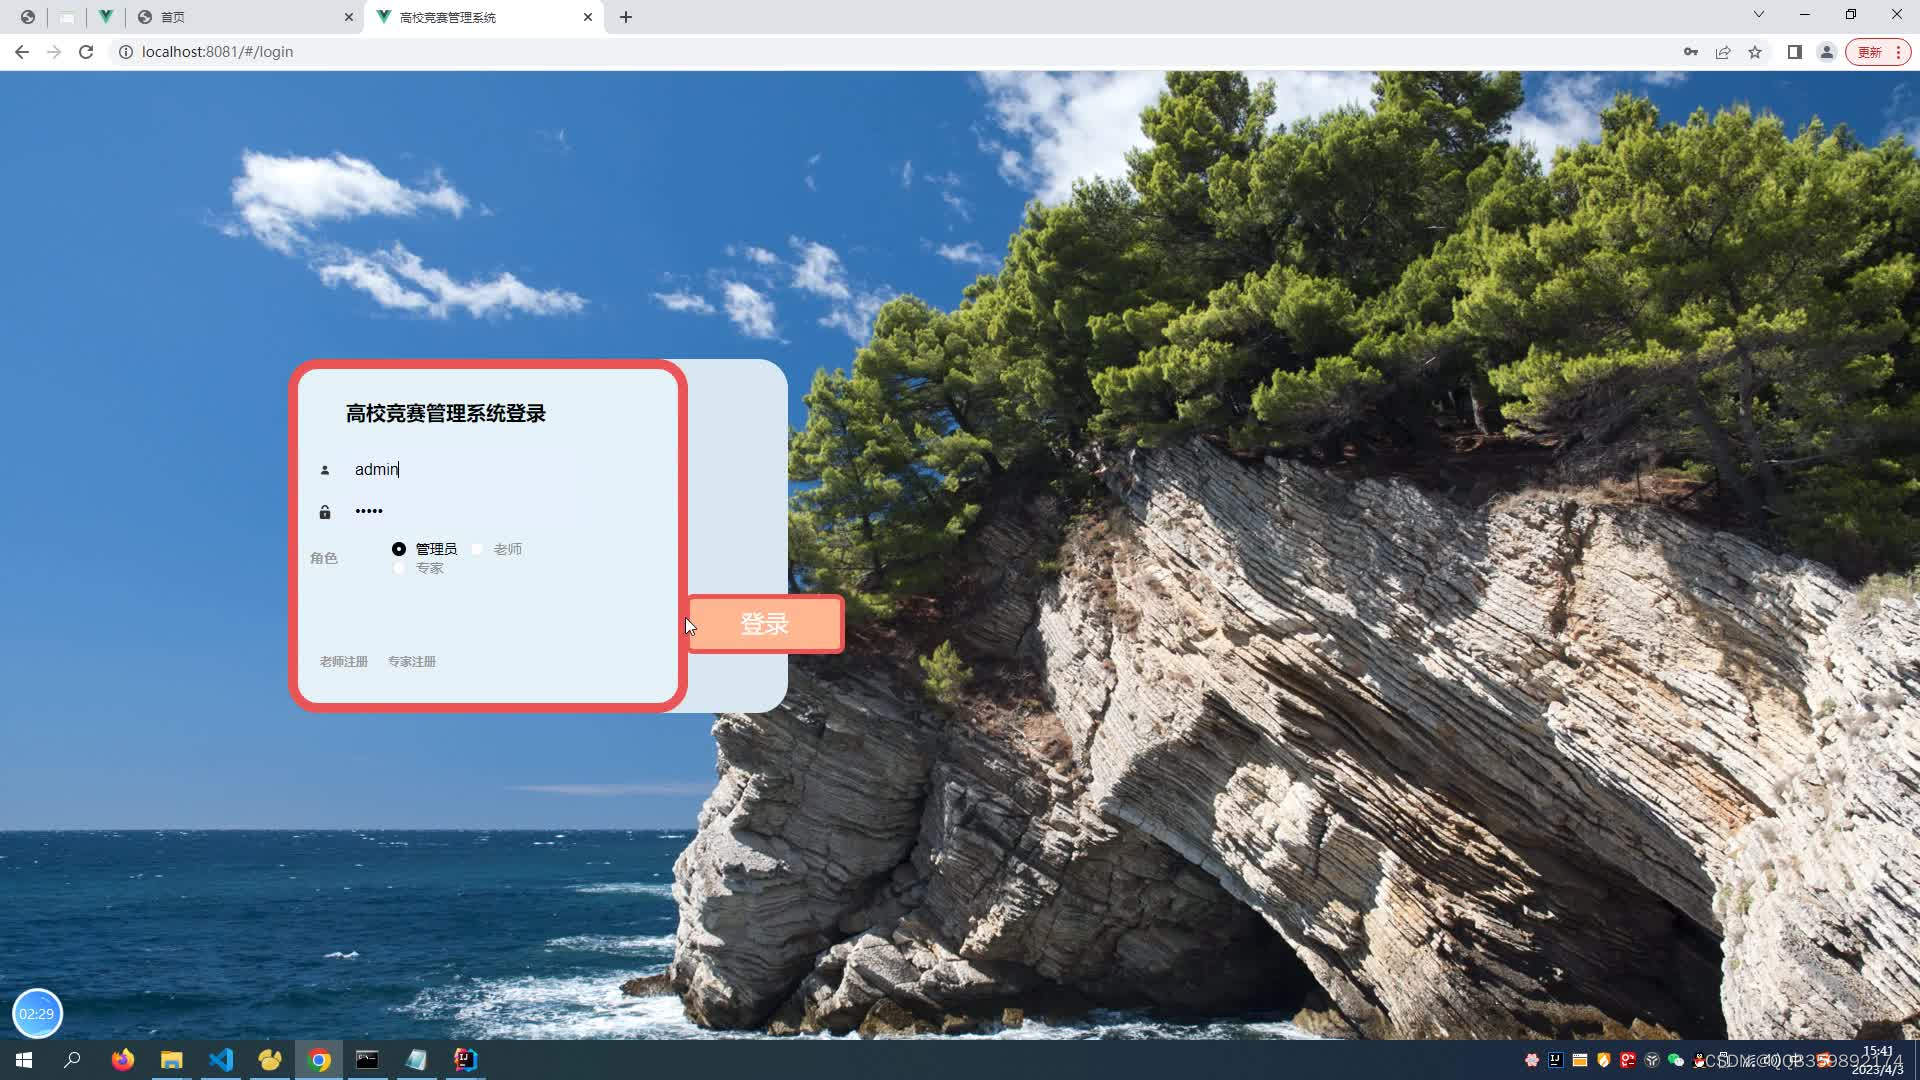This screenshot has width=1920, height=1080.
Task: Click the address bar URL
Action: [x=217, y=52]
